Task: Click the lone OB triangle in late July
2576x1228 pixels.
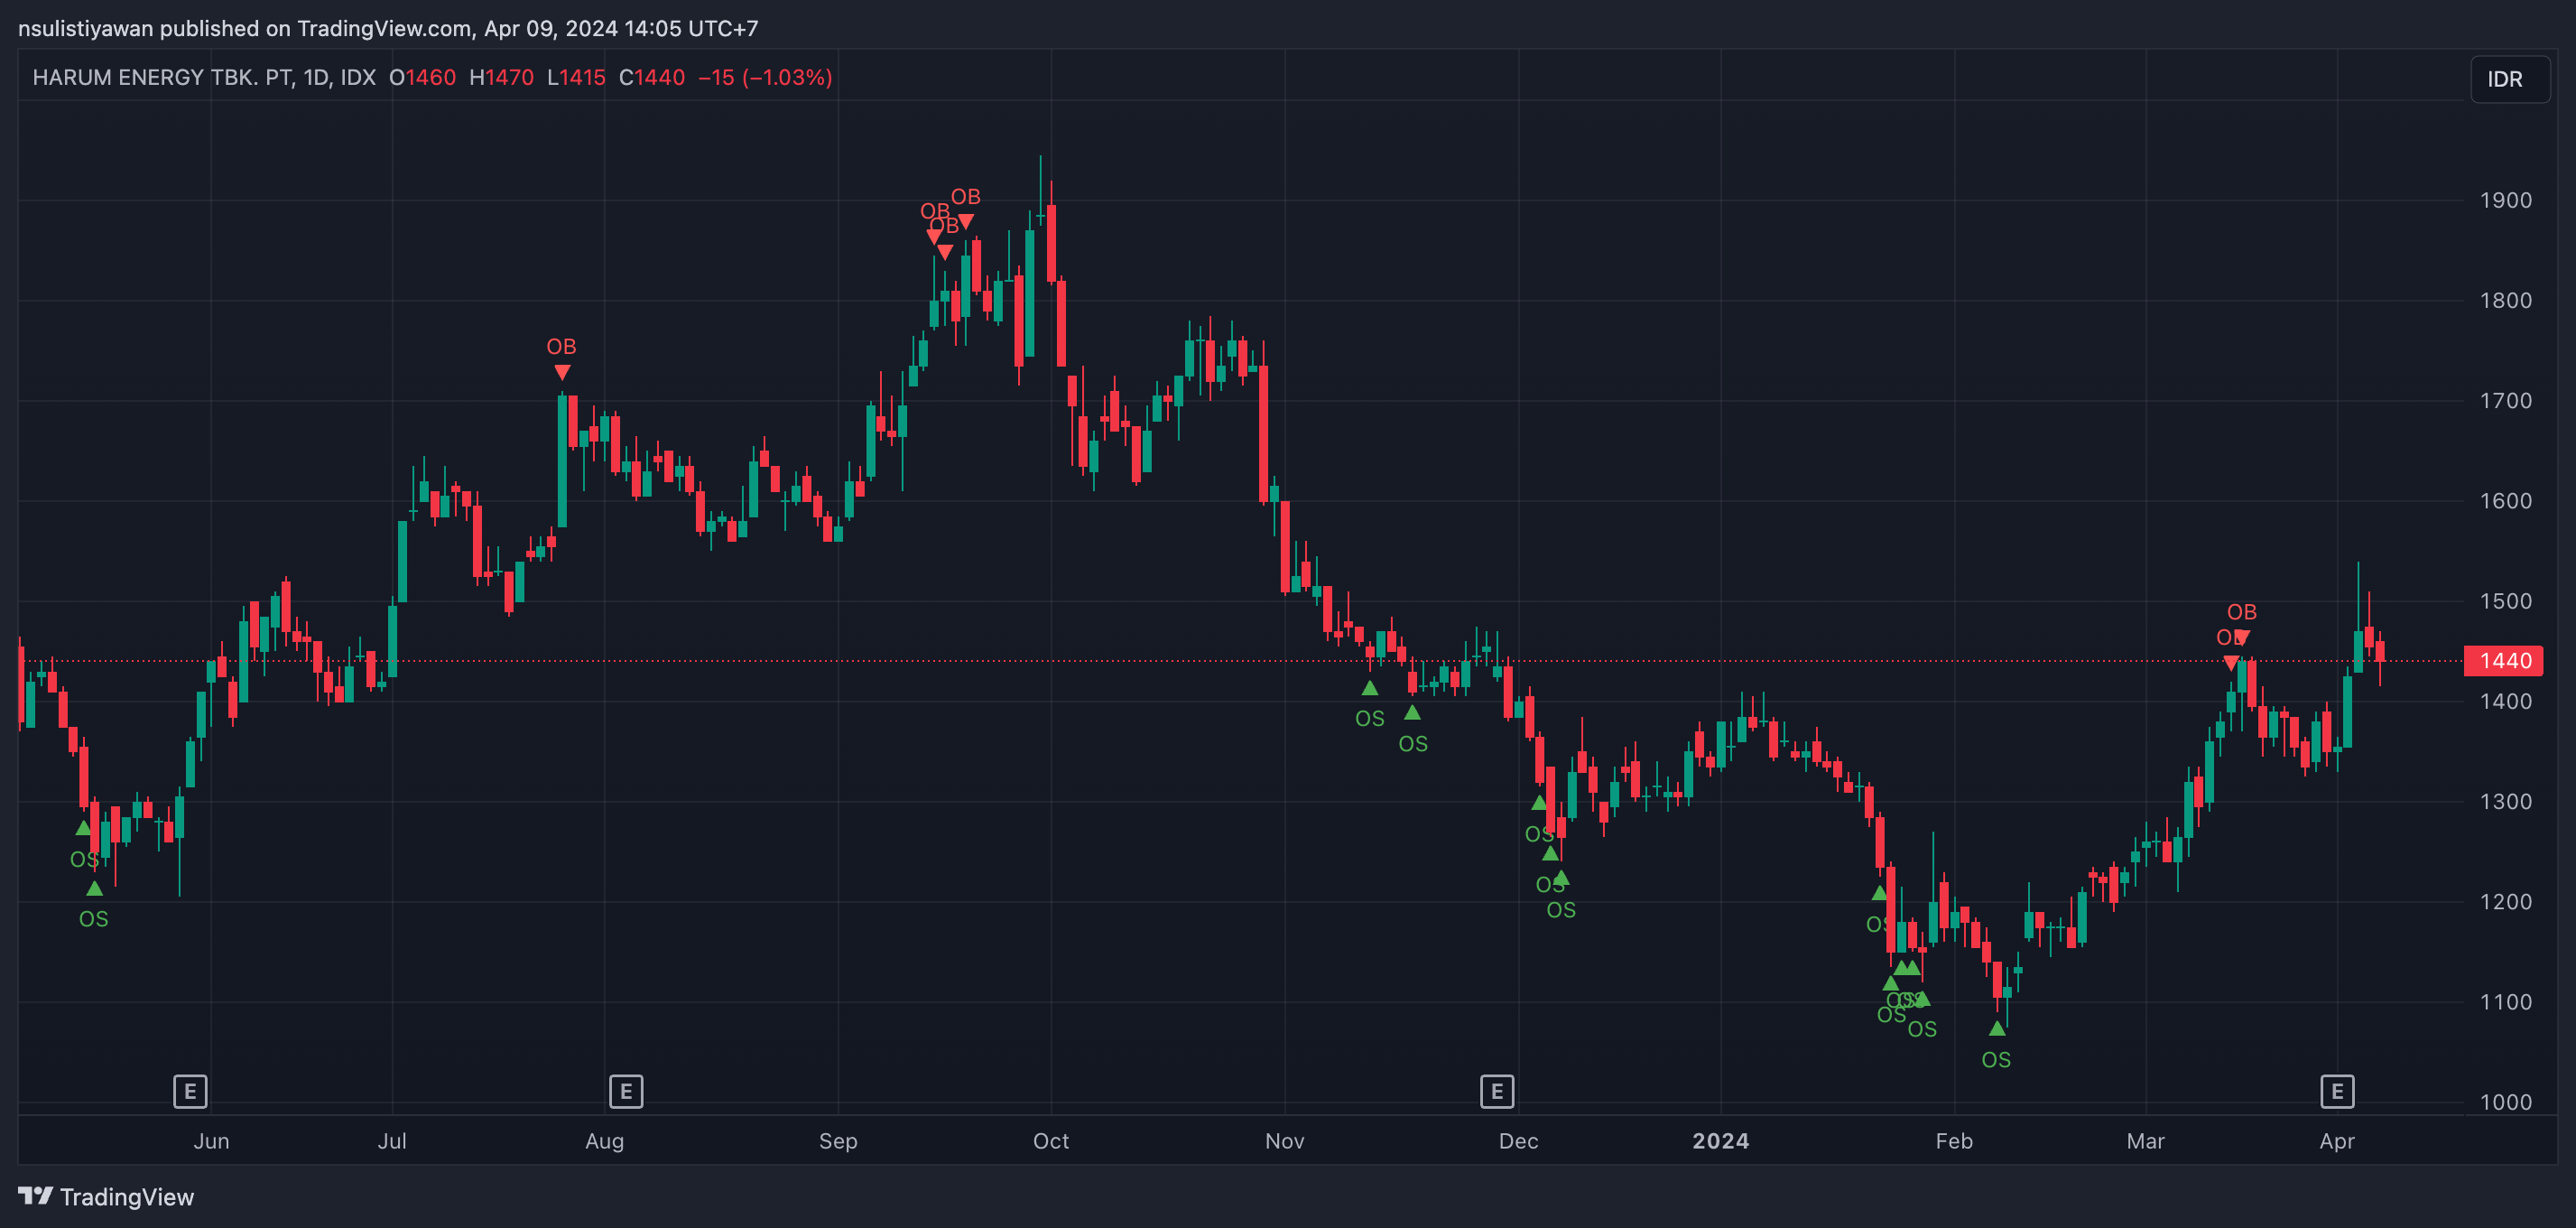Action: (562, 372)
